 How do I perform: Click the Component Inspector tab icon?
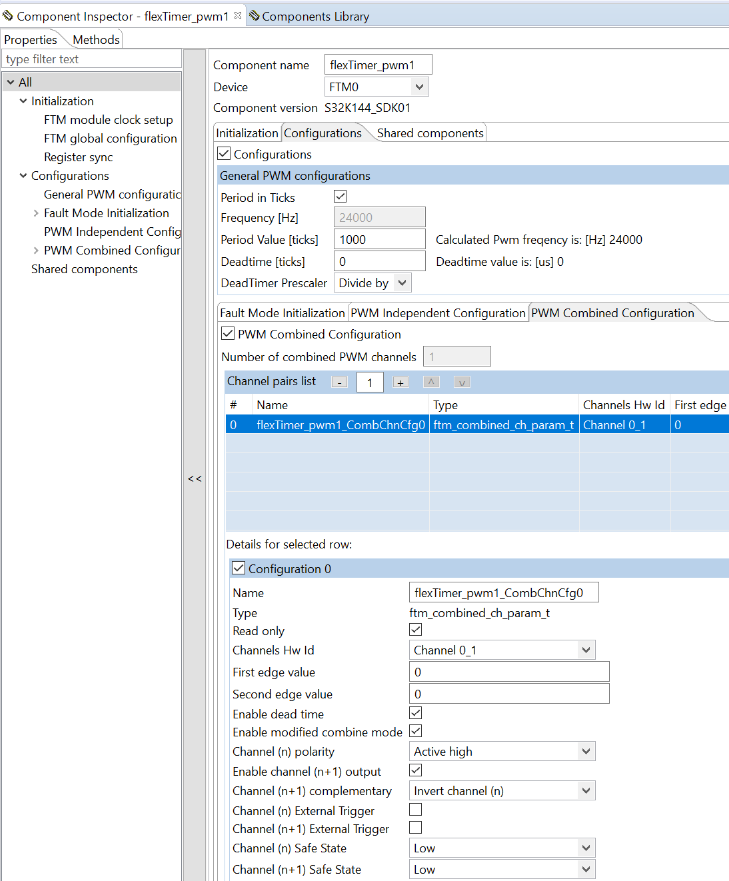[x=8, y=16]
